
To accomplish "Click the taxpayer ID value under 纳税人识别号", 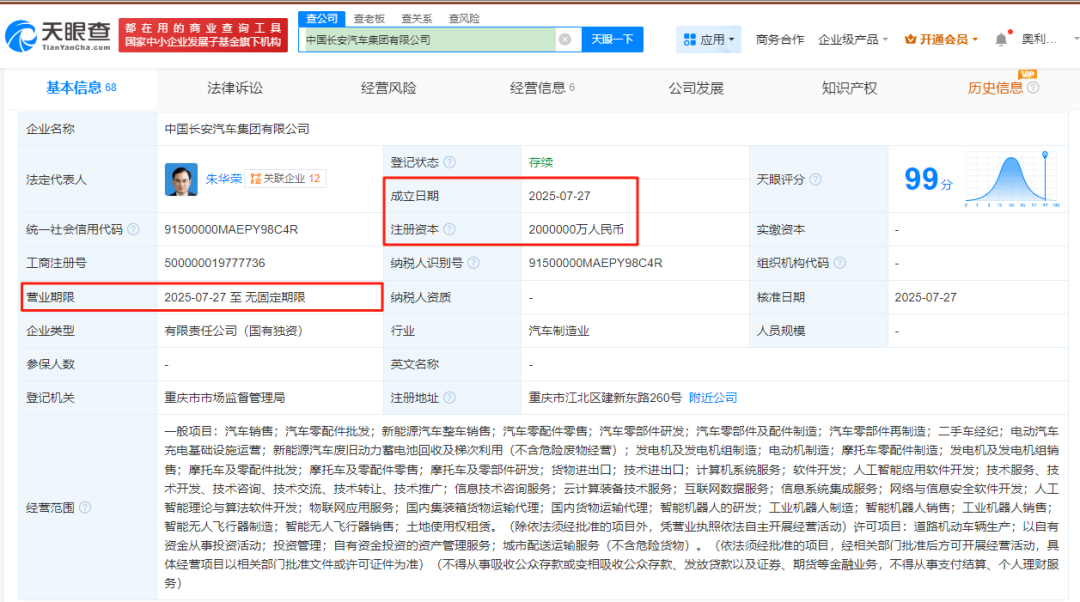I will tap(595, 263).
